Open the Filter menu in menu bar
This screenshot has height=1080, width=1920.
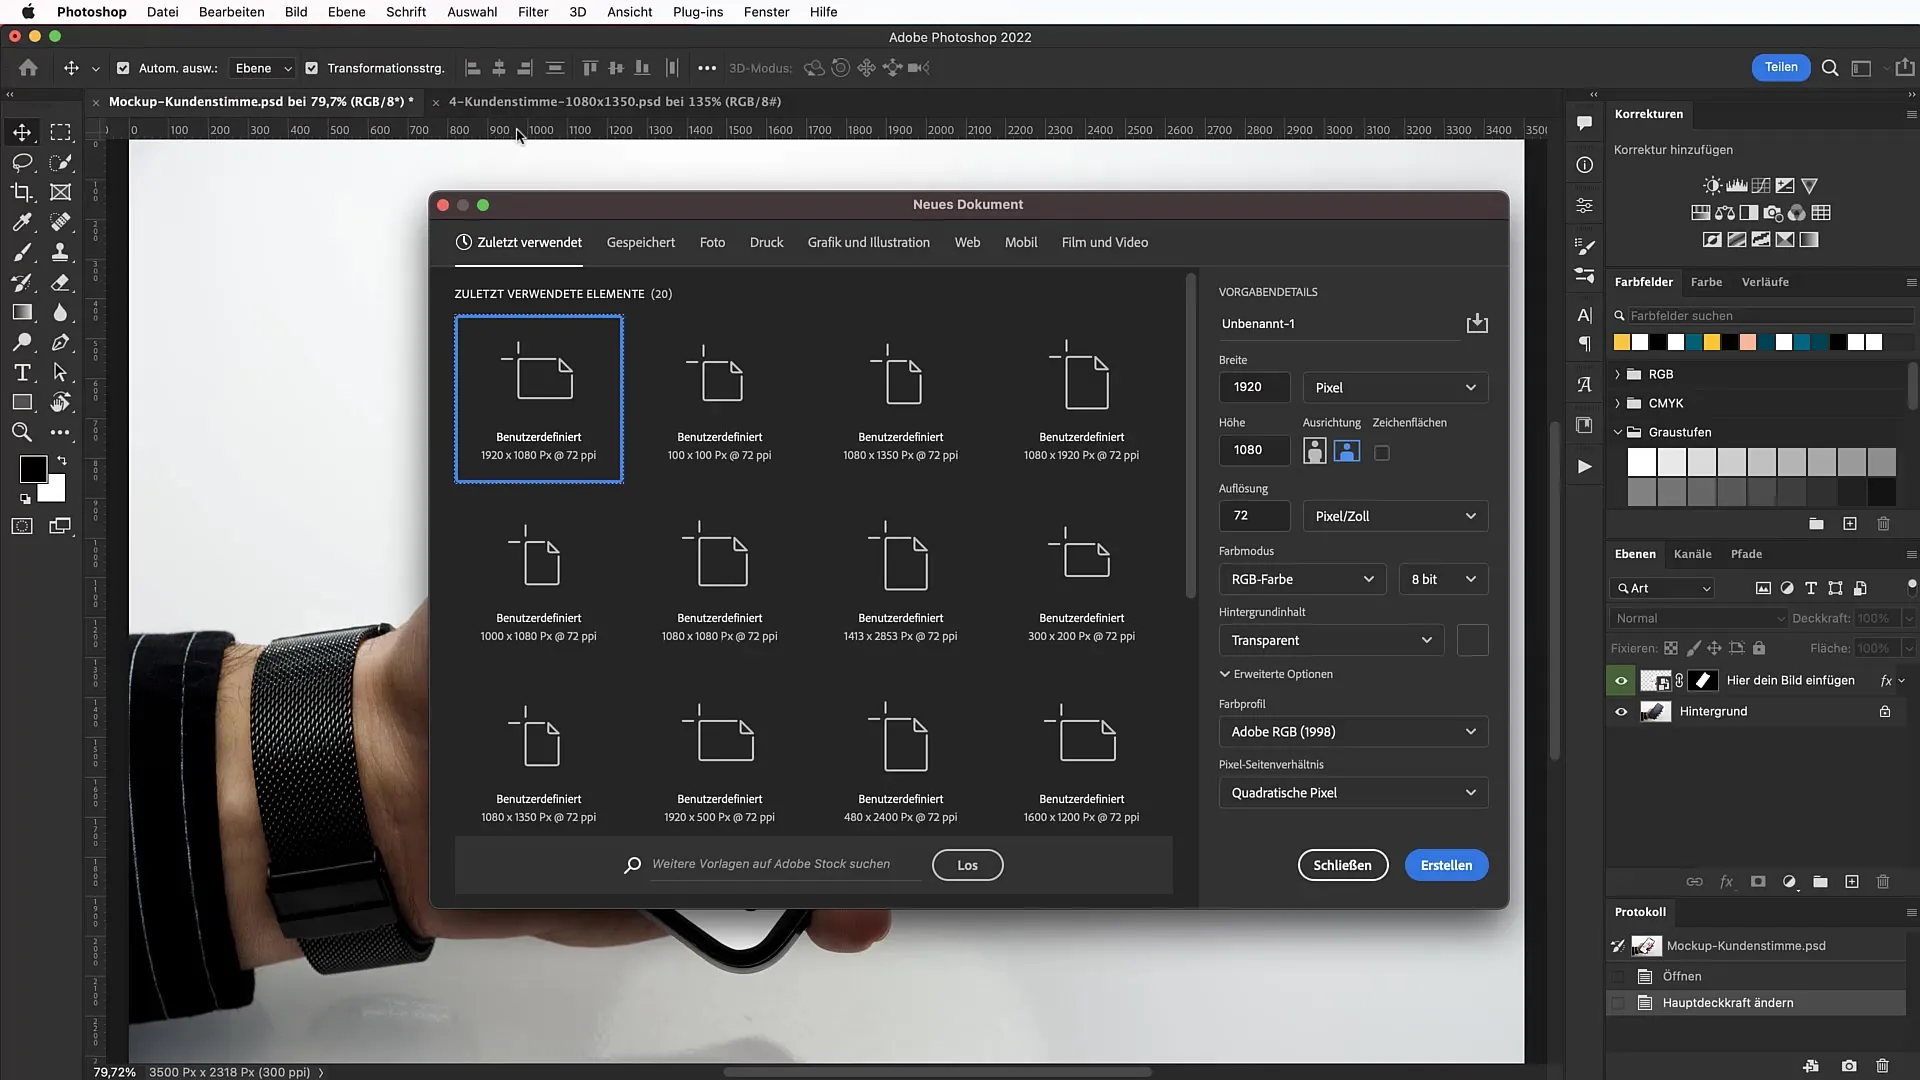tap(533, 12)
